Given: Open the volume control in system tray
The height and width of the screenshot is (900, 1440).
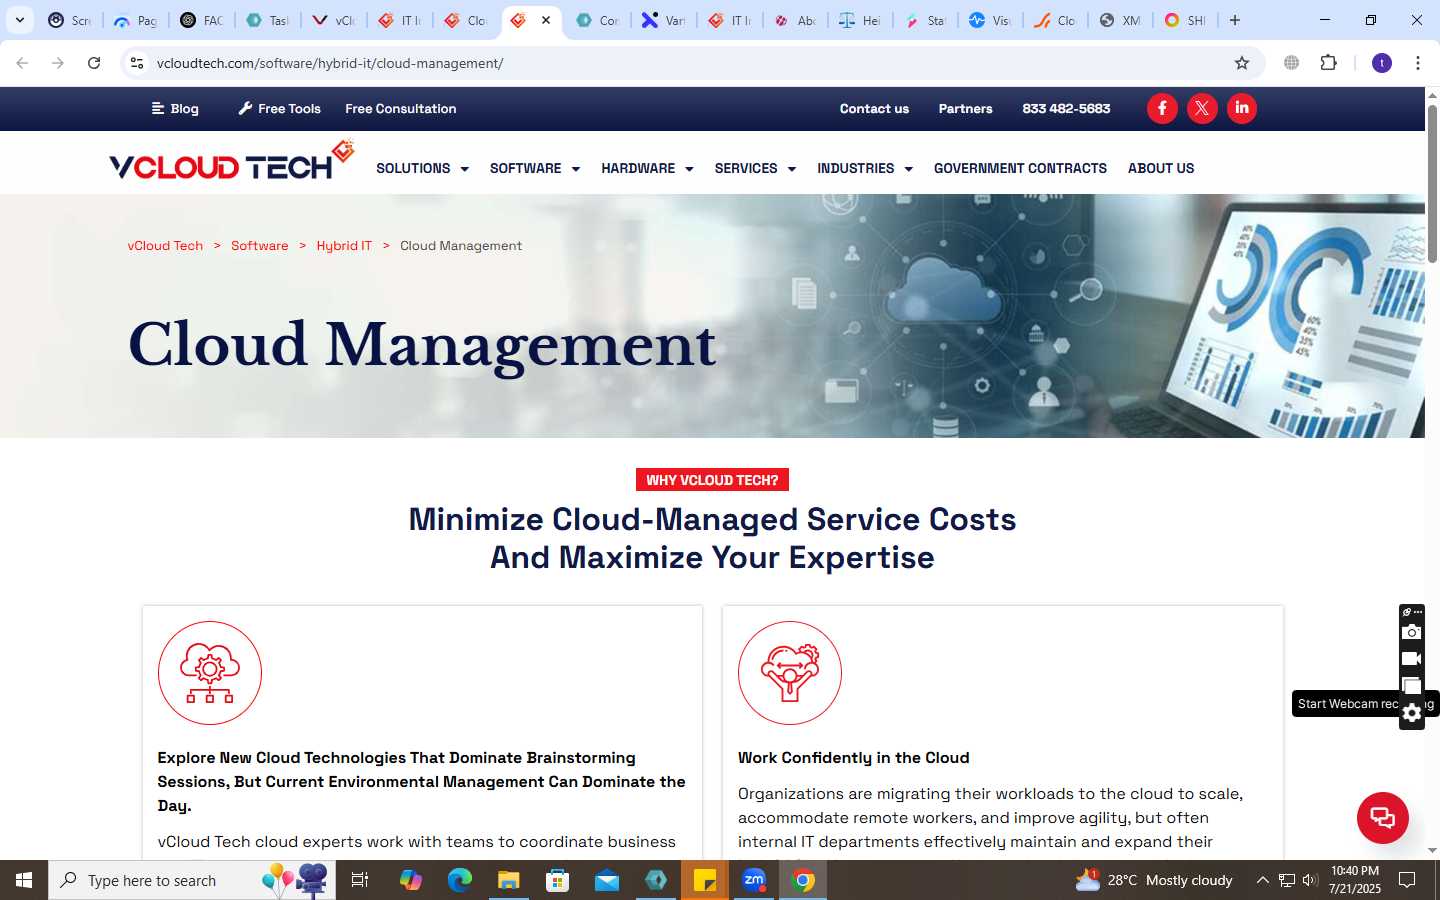Looking at the screenshot, I should [x=1310, y=880].
